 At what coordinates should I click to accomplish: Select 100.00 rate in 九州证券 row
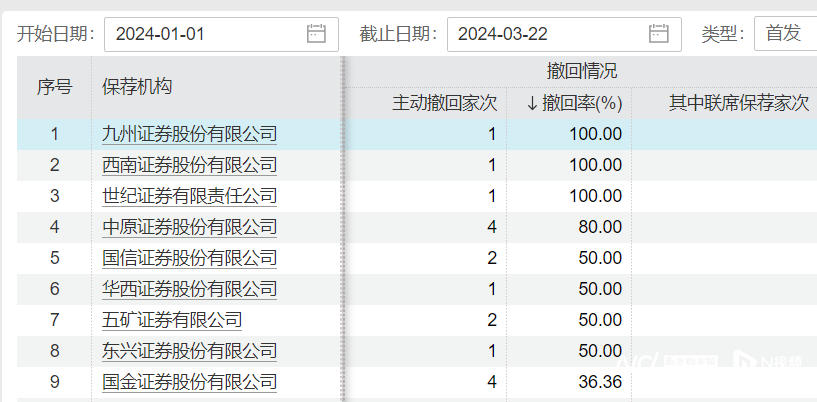pyautogui.click(x=596, y=134)
